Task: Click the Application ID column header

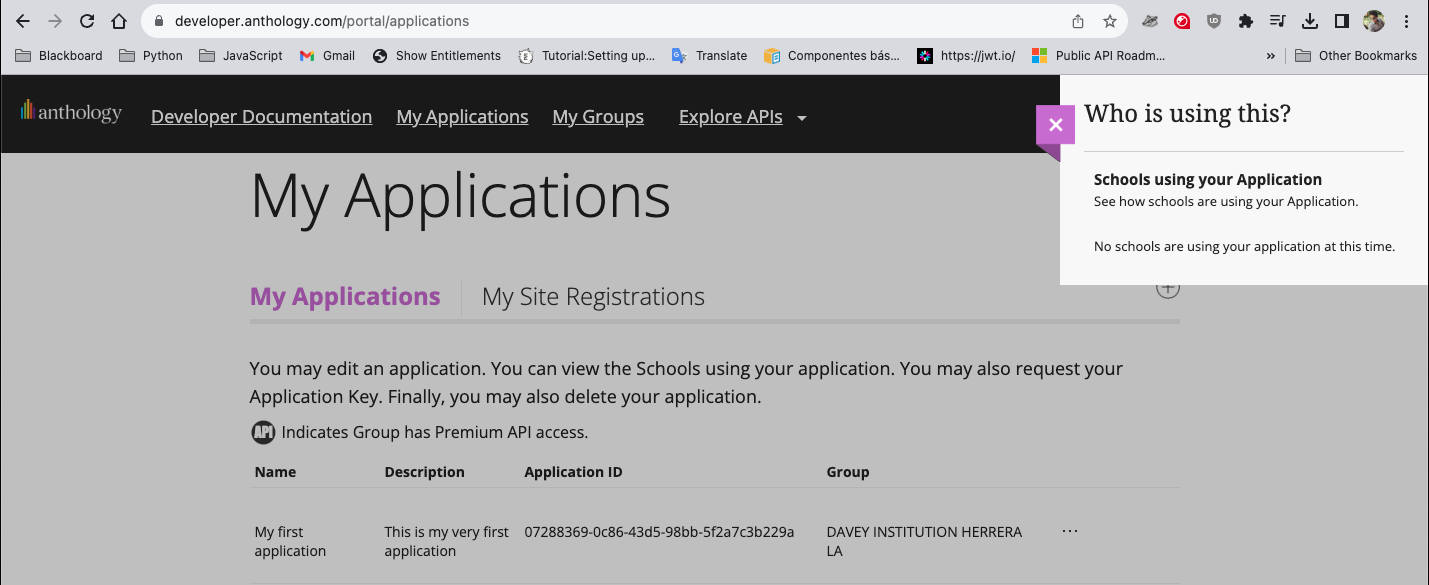Action: click(x=573, y=472)
